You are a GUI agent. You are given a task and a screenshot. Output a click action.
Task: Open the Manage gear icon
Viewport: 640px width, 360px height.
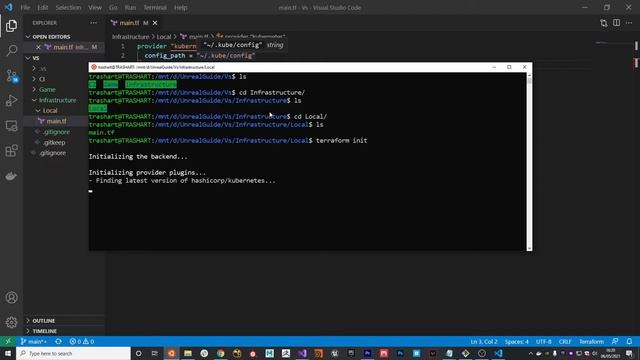click(x=11, y=322)
